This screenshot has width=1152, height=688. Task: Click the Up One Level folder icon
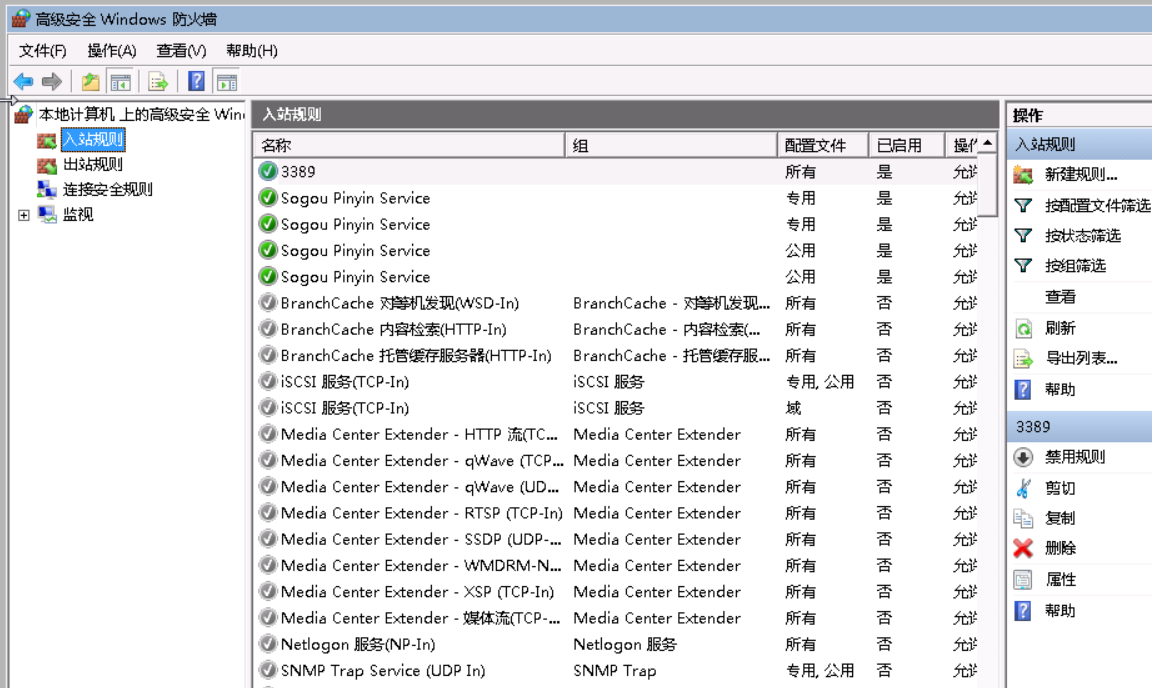91,82
